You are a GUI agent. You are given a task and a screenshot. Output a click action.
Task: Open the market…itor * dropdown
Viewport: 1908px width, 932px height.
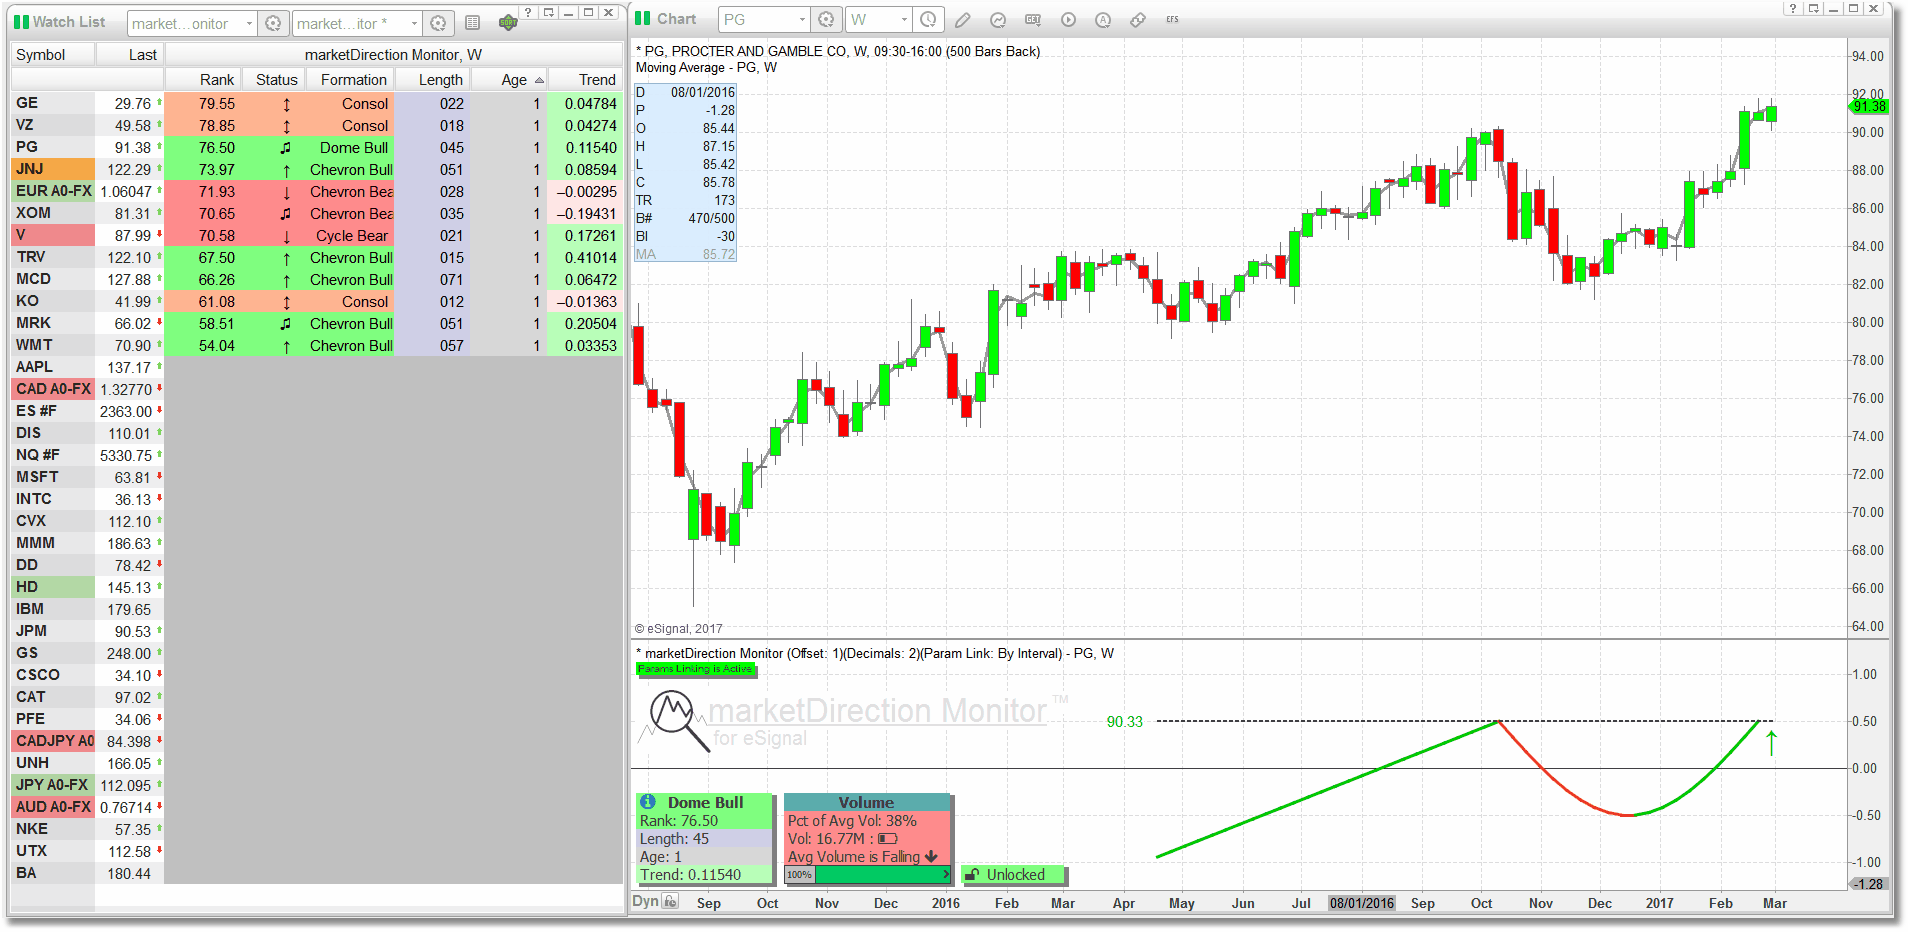click(414, 23)
